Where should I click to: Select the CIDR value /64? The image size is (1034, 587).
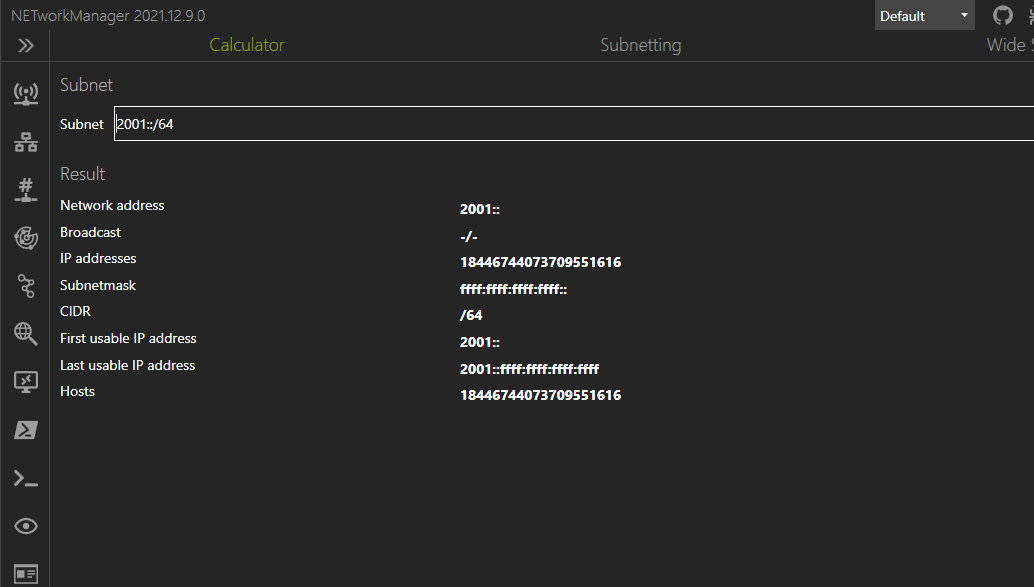pos(471,315)
